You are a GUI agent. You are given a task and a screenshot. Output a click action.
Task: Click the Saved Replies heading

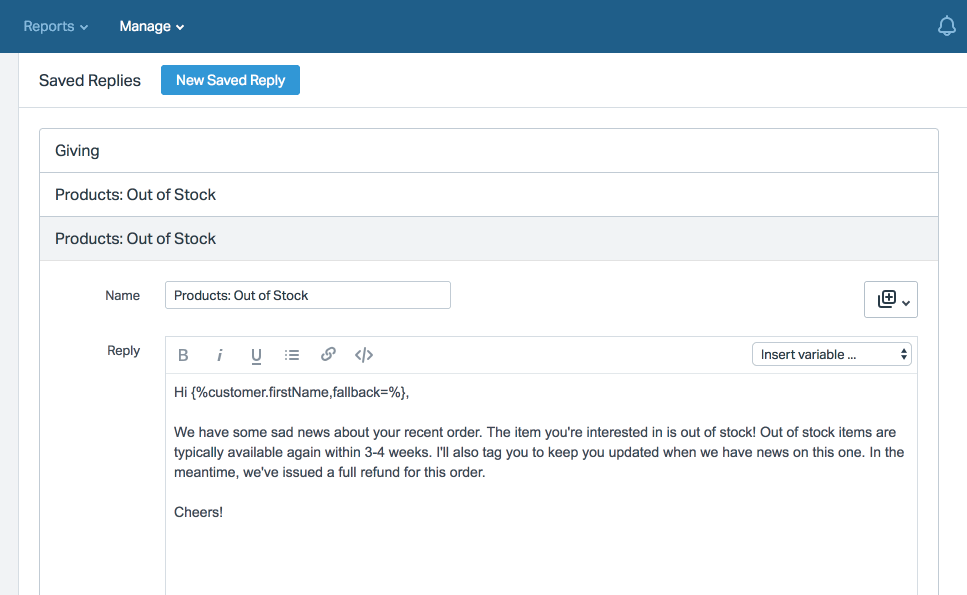[x=90, y=81]
